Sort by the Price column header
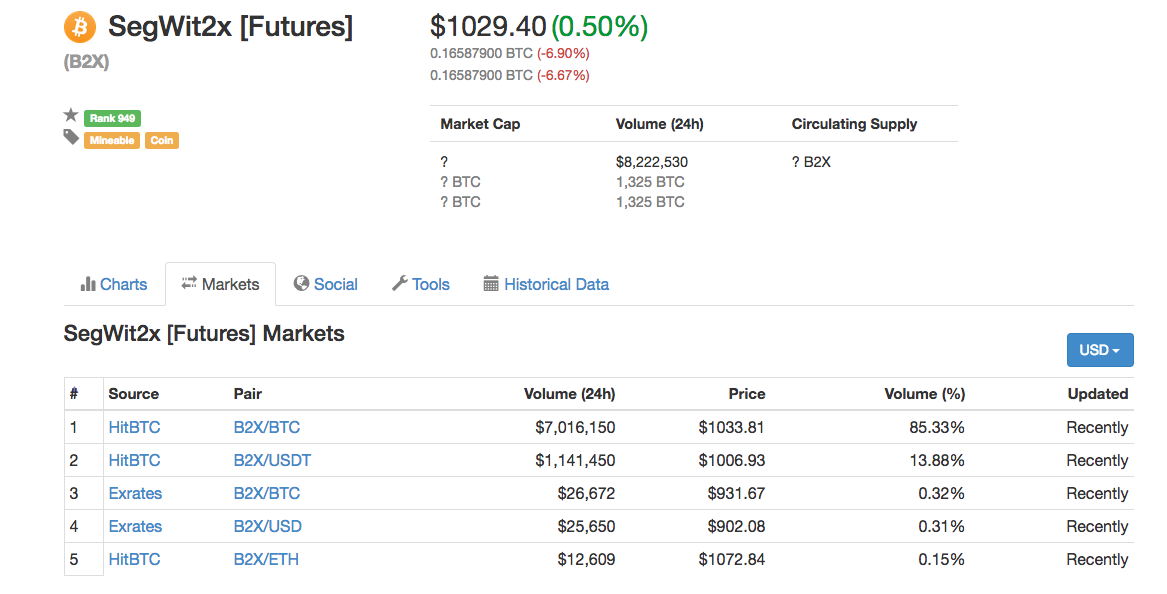The height and width of the screenshot is (594, 1167). coord(746,394)
